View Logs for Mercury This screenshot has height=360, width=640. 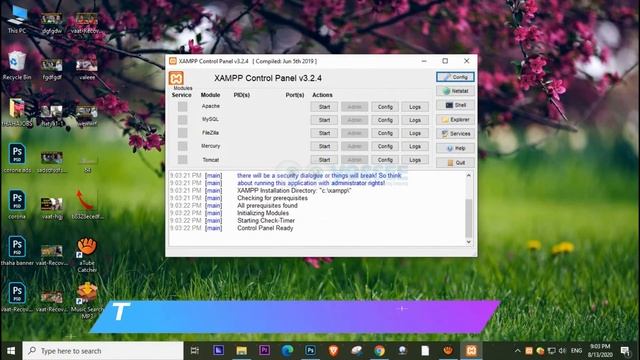pyautogui.click(x=415, y=146)
